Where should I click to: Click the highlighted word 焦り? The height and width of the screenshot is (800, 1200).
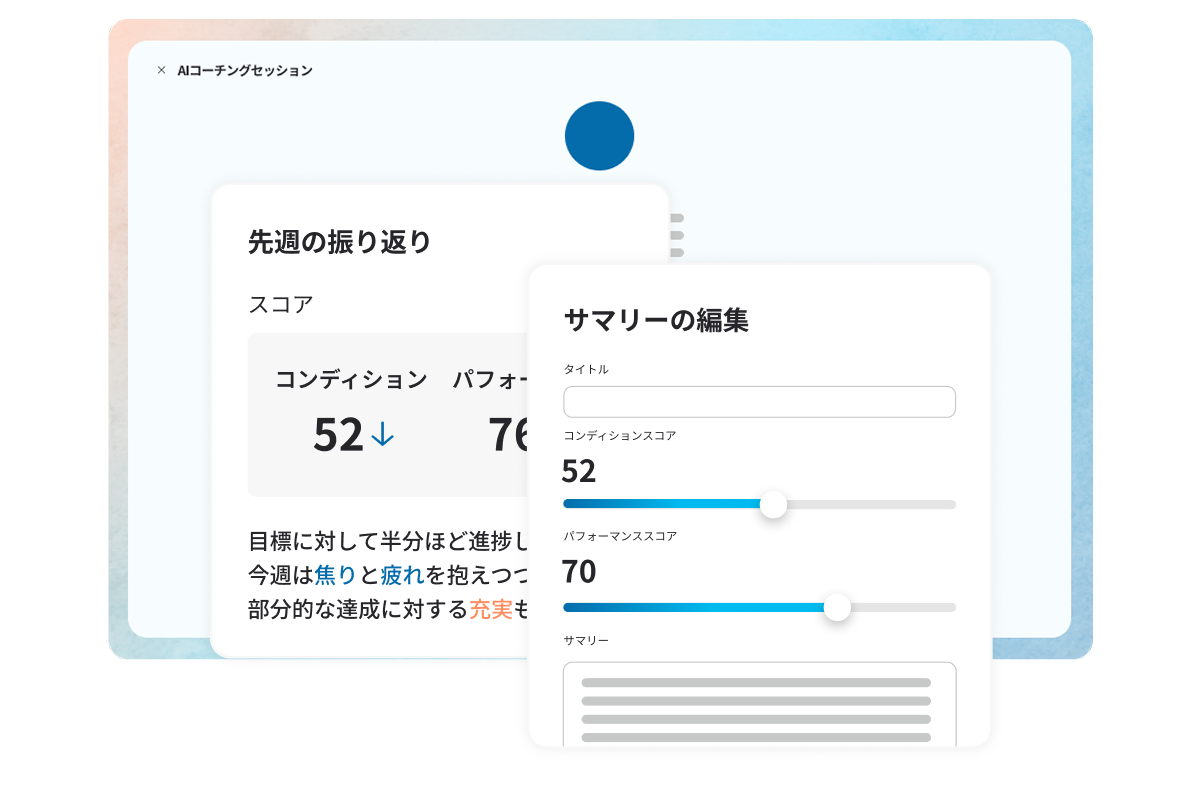335,575
